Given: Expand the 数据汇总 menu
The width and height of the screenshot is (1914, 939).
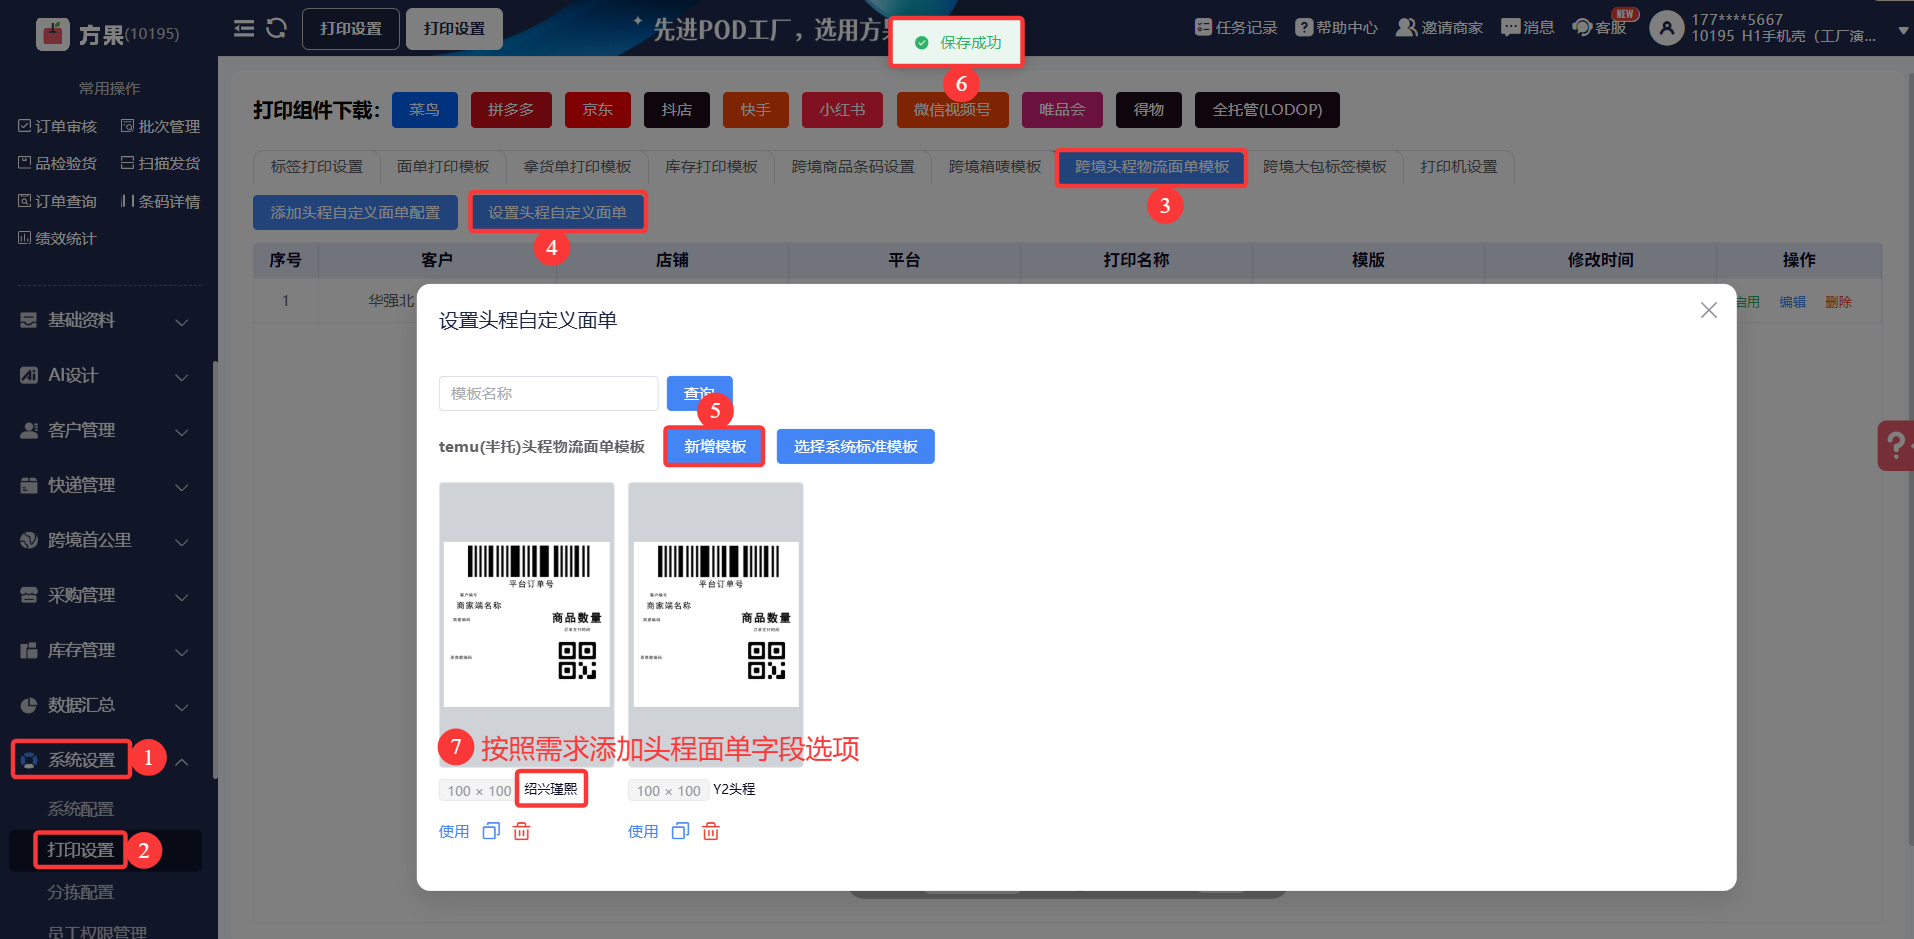Looking at the screenshot, I should [x=105, y=706].
